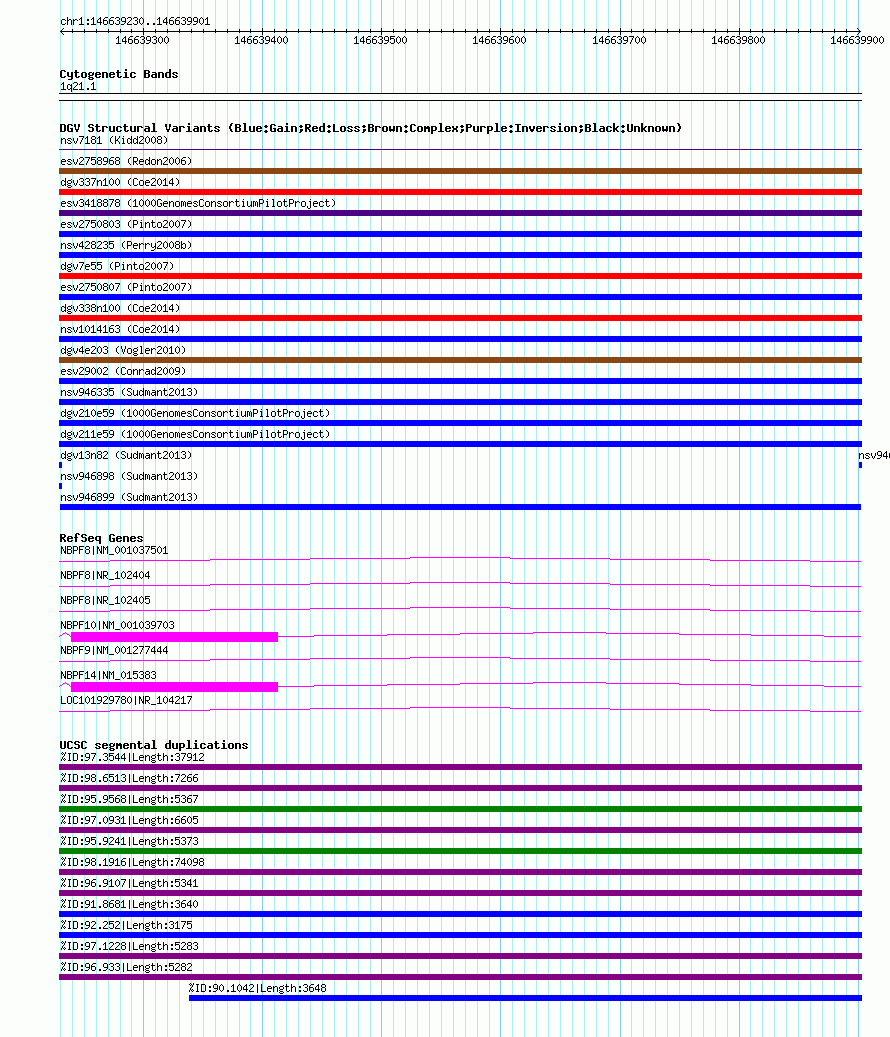The image size is (890, 1037).
Task: Click gene label NBPF8|NM_001037501
Action: 114,550
